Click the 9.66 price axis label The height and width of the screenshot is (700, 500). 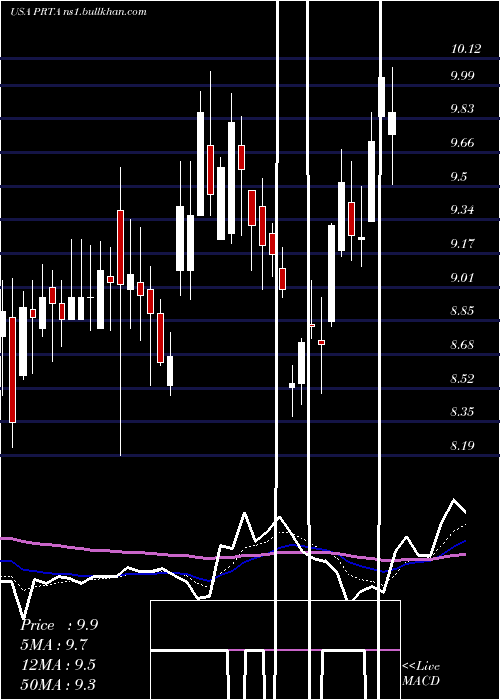(x=462, y=143)
